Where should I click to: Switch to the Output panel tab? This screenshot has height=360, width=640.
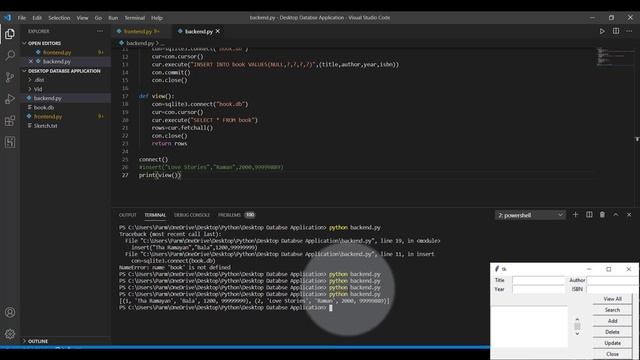(127, 215)
